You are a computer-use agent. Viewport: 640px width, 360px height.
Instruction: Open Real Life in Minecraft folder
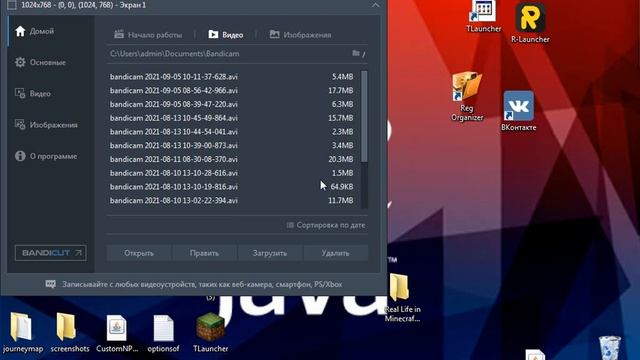click(x=402, y=298)
